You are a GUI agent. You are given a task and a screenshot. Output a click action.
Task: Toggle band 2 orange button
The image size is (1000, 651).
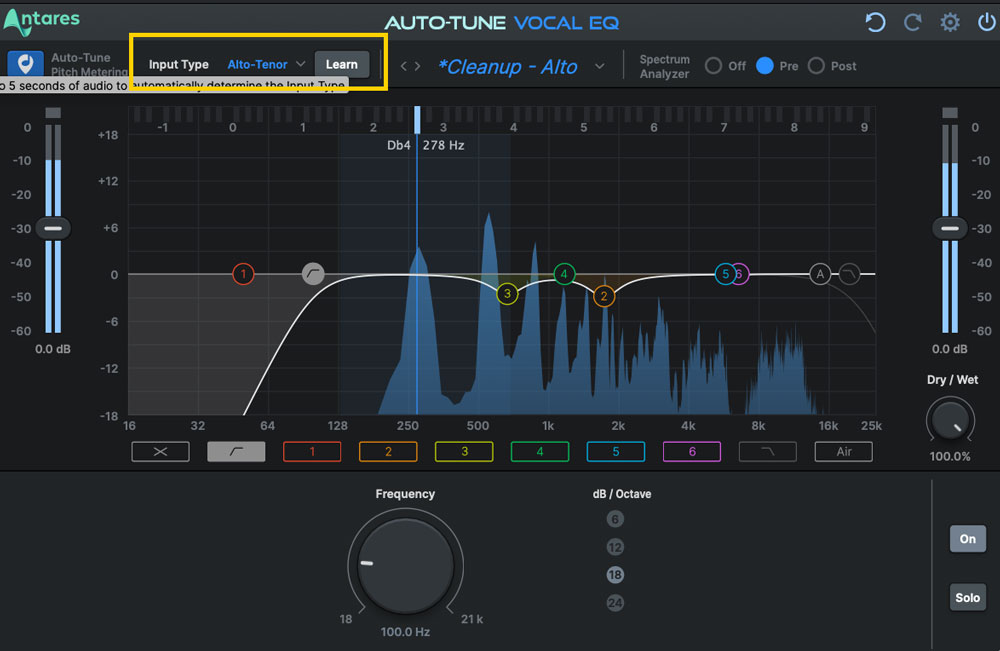(388, 451)
